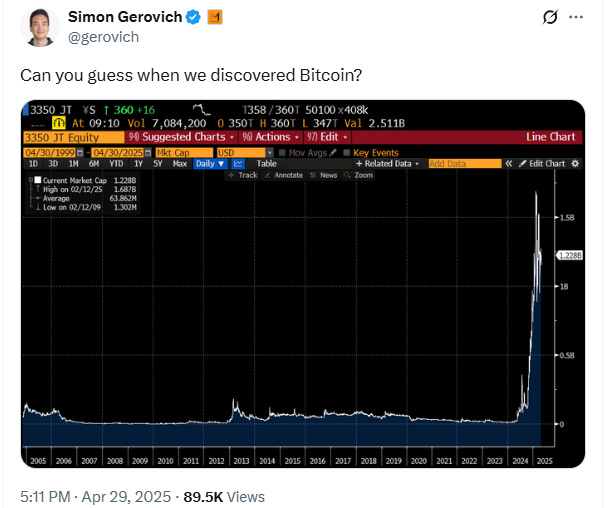The height and width of the screenshot is (508, 605).
Task: Click the Line Chart label
Action: [x=550, y=137]
